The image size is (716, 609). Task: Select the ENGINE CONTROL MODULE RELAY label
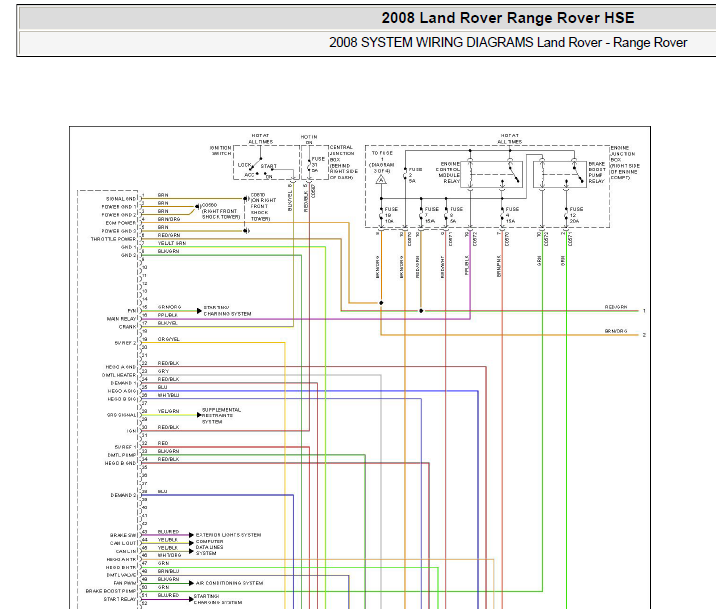[448, 172]
